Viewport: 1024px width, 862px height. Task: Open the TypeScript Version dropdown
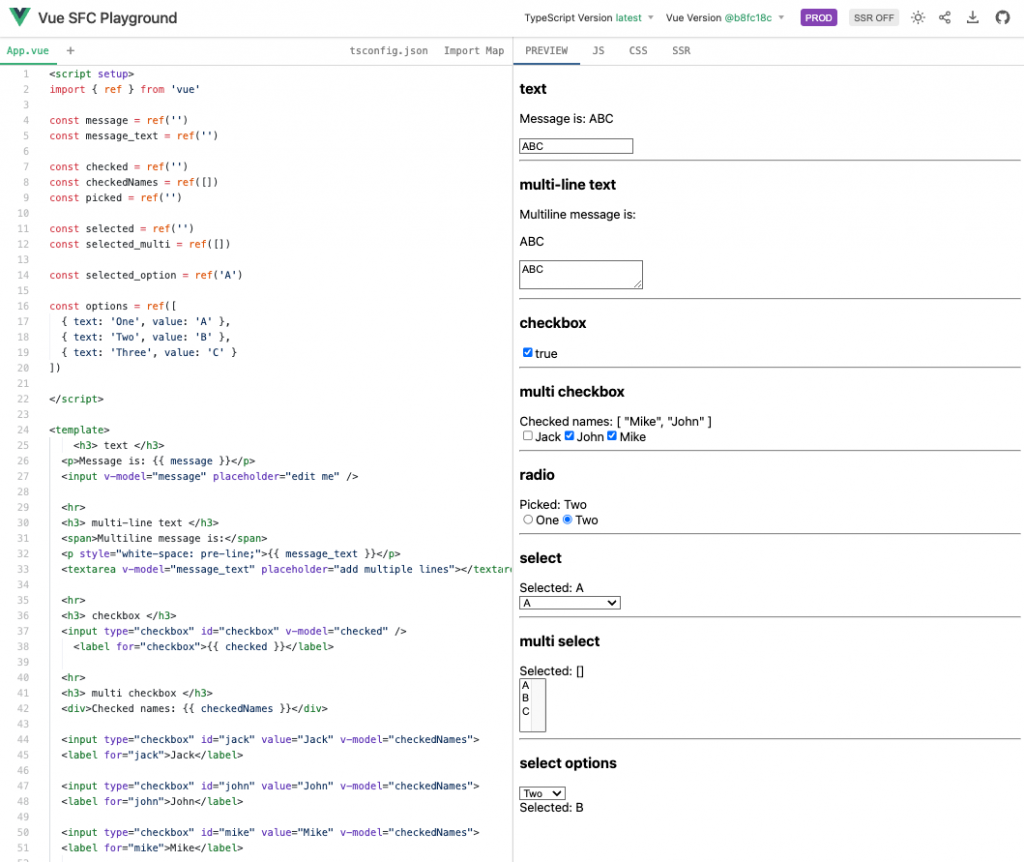588,18
